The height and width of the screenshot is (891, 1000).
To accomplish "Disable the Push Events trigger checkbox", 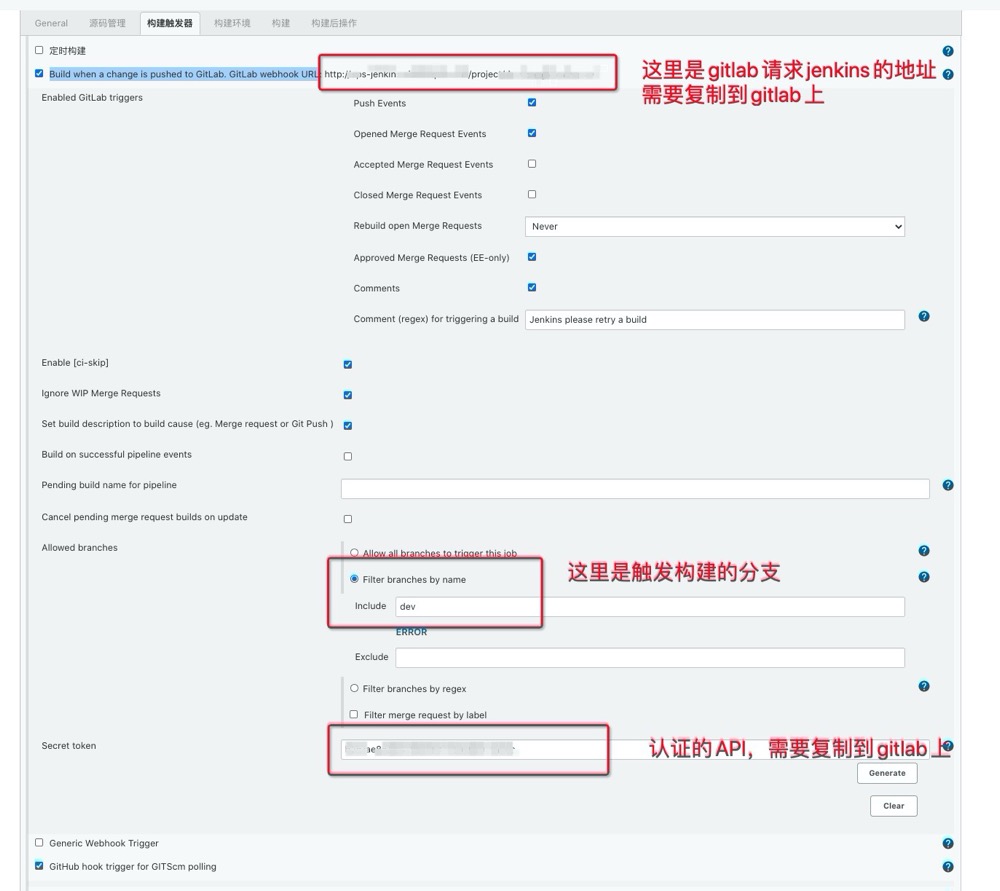I will coord(532,102).
